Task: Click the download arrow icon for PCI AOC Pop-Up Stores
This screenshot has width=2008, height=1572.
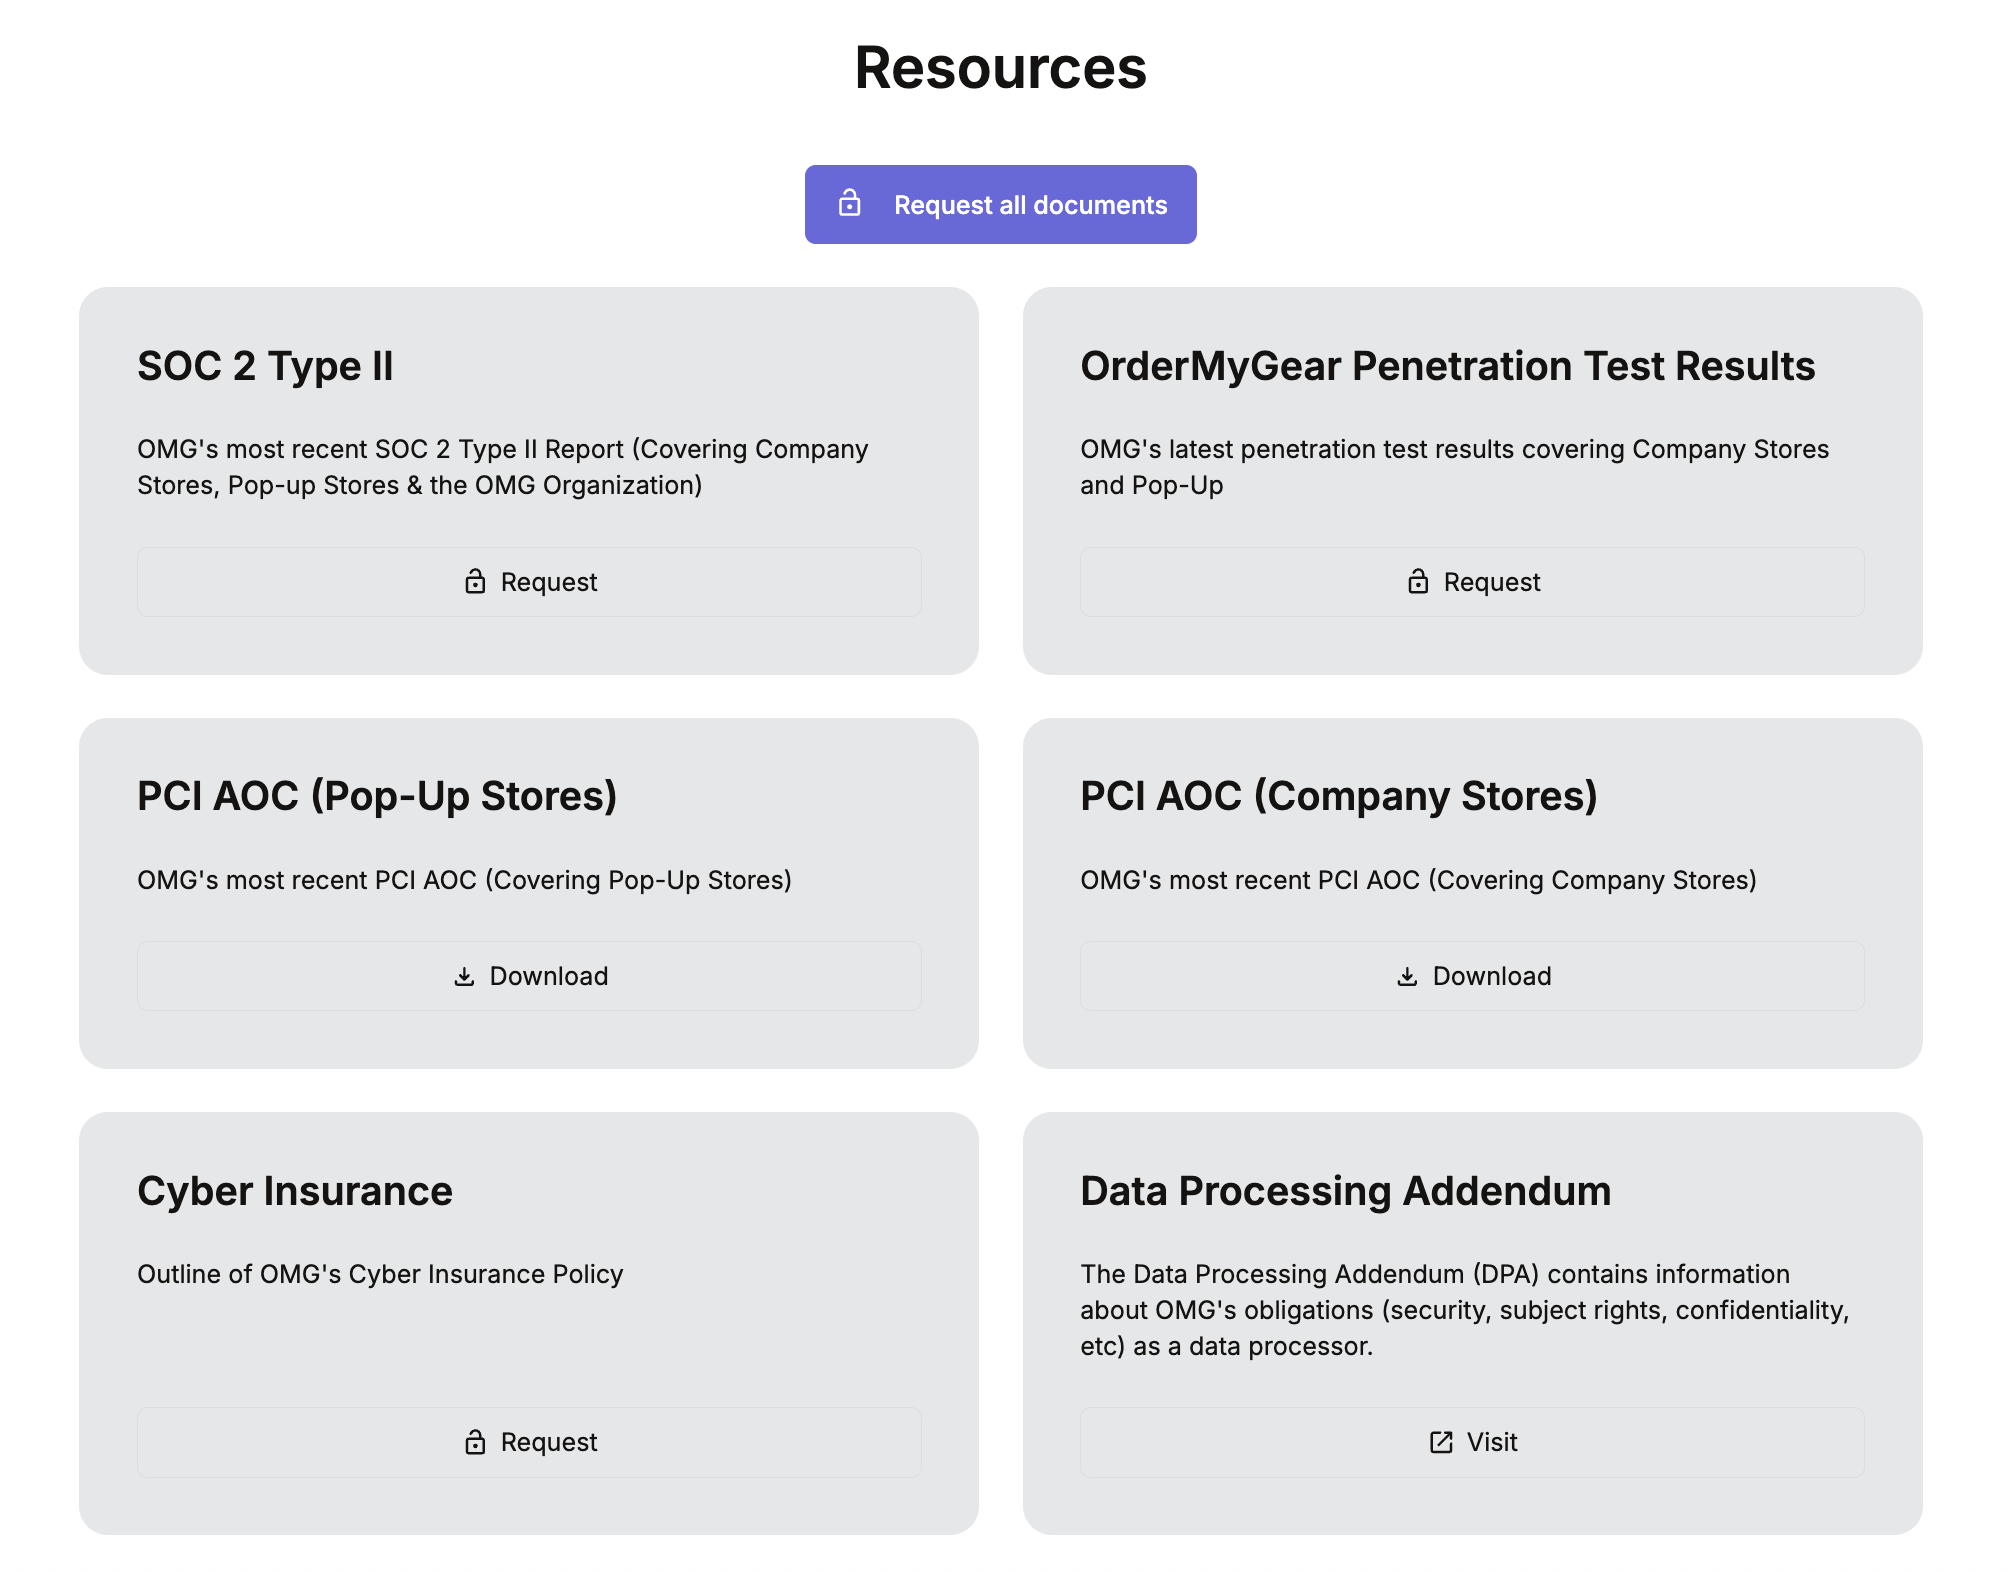Action: coord(464,976)
